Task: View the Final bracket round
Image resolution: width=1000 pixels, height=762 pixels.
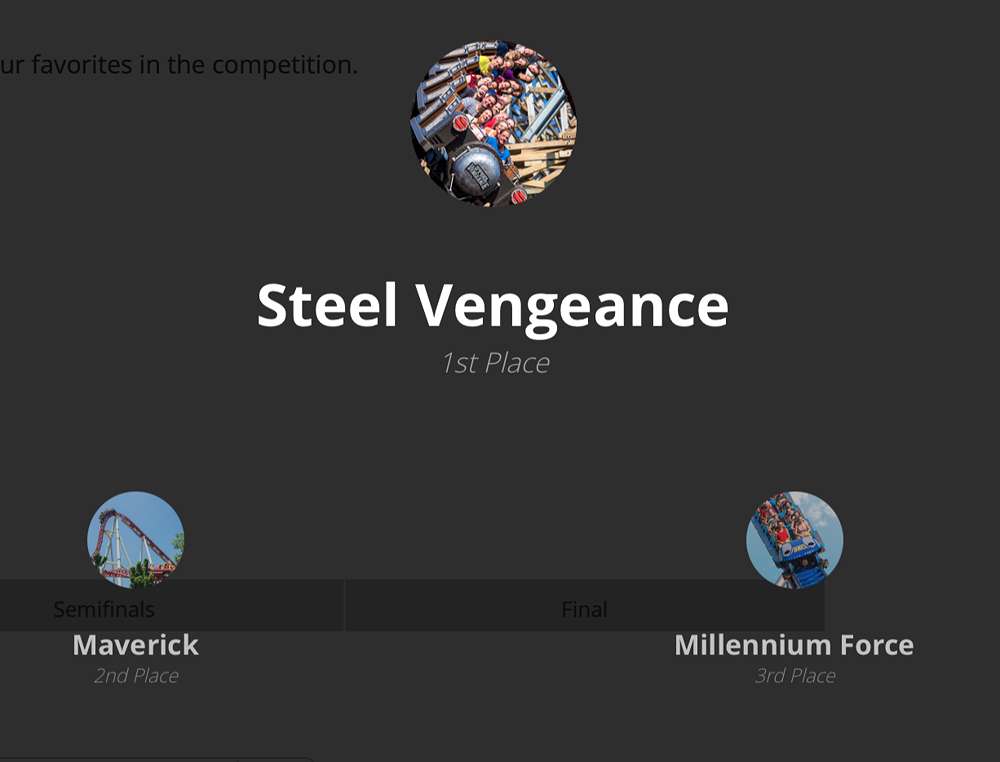Action: [584, 609]
